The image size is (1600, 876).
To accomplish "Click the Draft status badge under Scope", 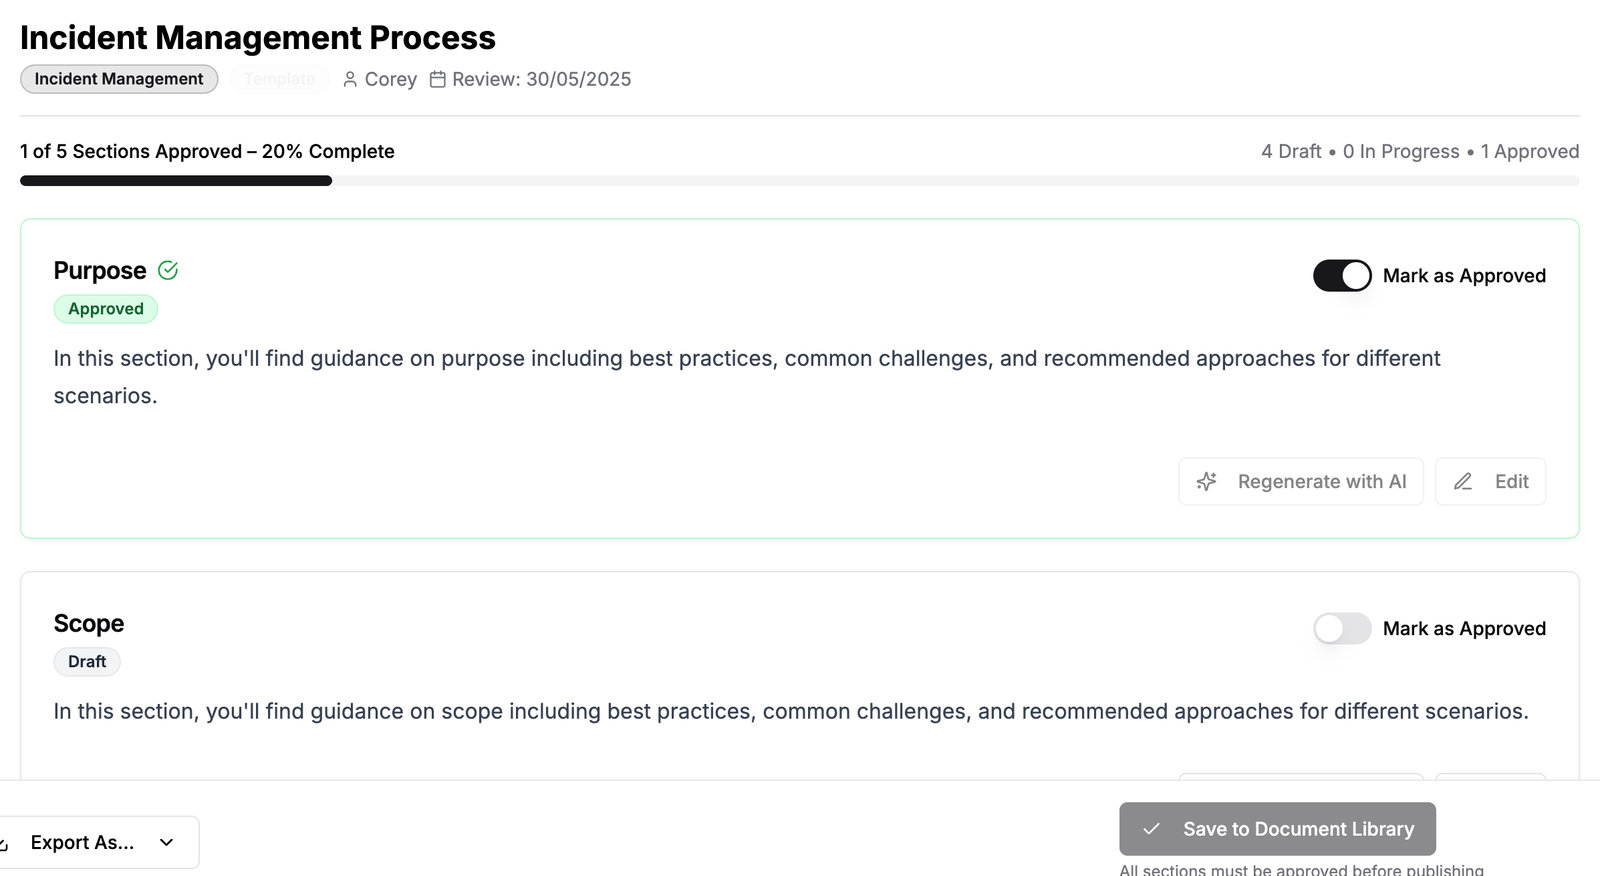I will pyautogui.click(x=87, y=661).
